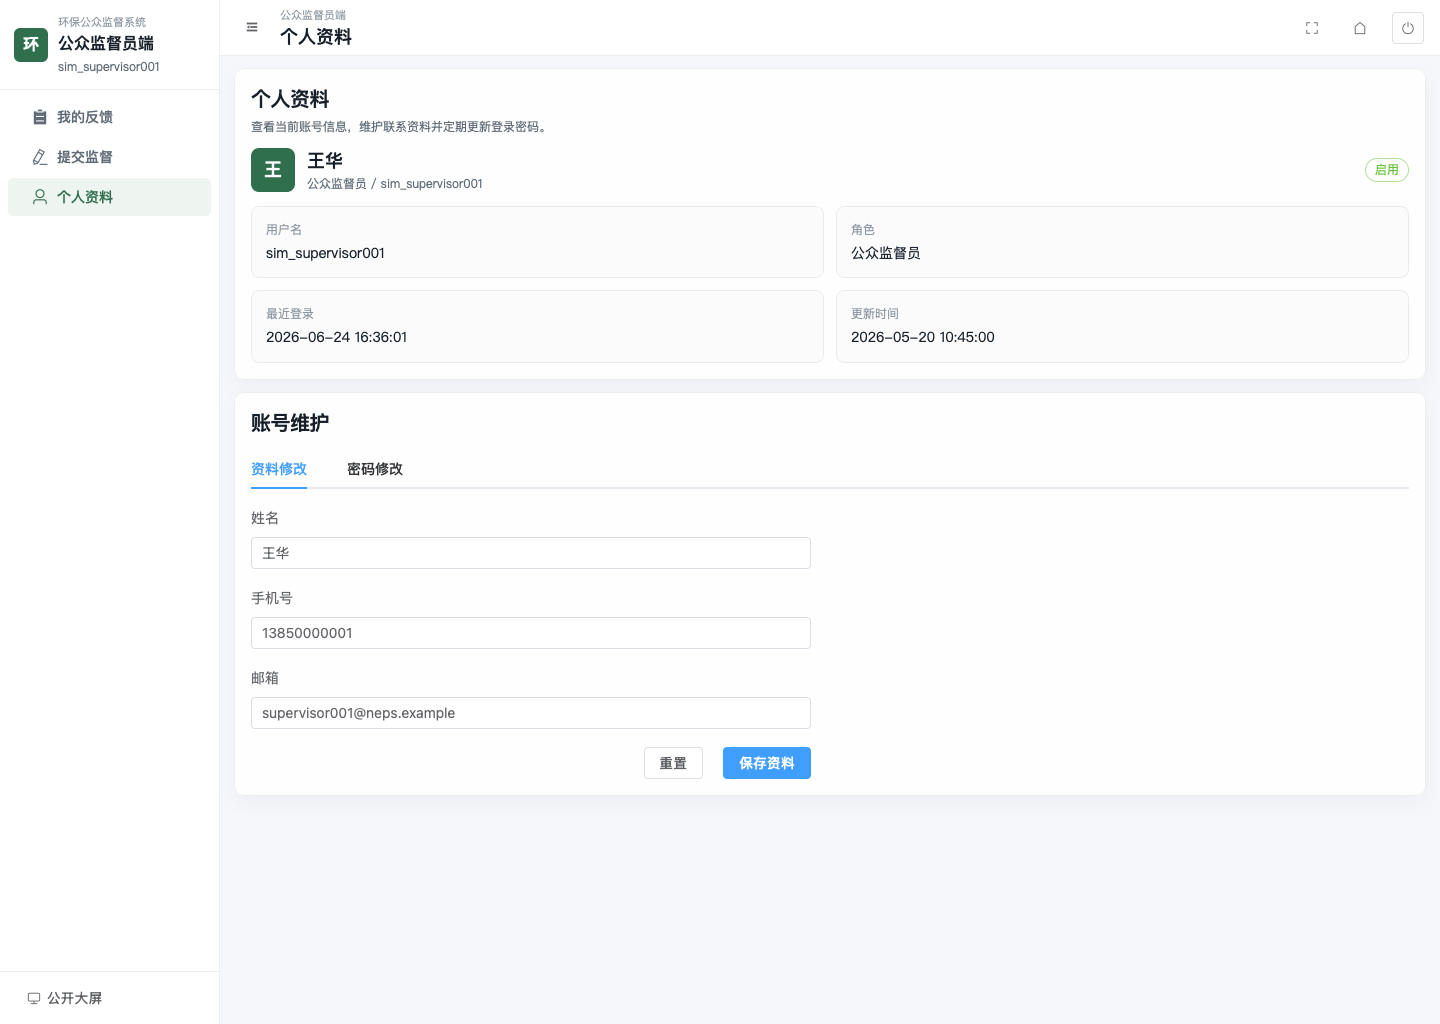Go home with the house icon
The width and height of the screenshot is (1440, 1024).
(1360, 28)
